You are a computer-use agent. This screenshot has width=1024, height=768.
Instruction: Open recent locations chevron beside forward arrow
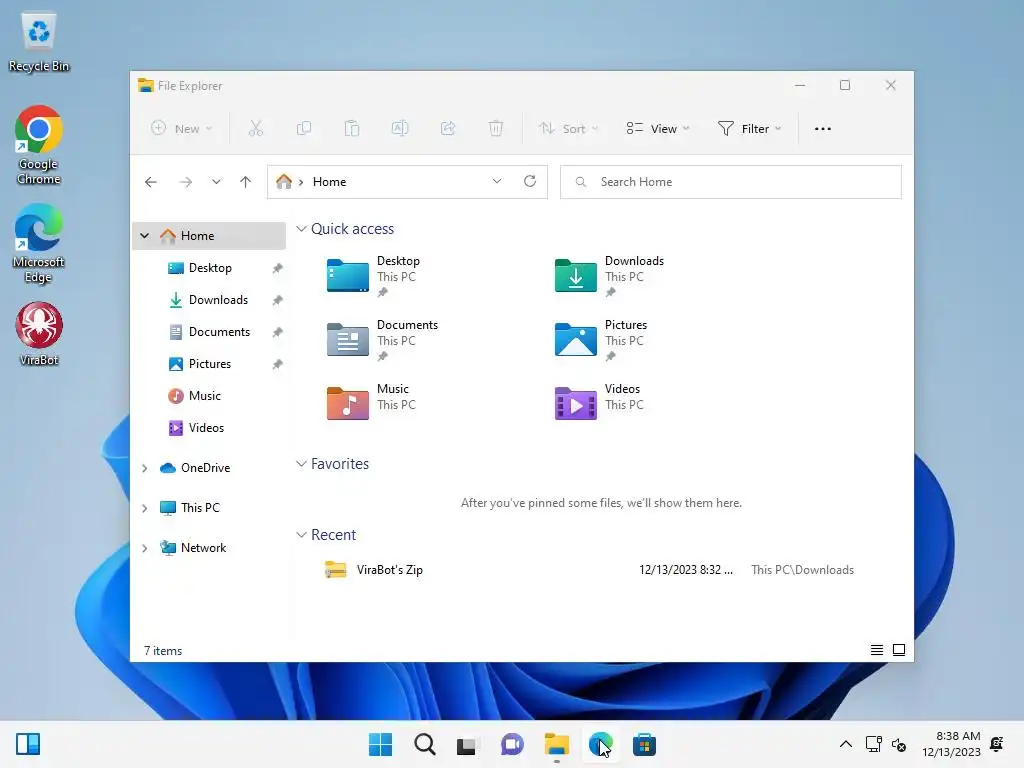coord(216,182)
